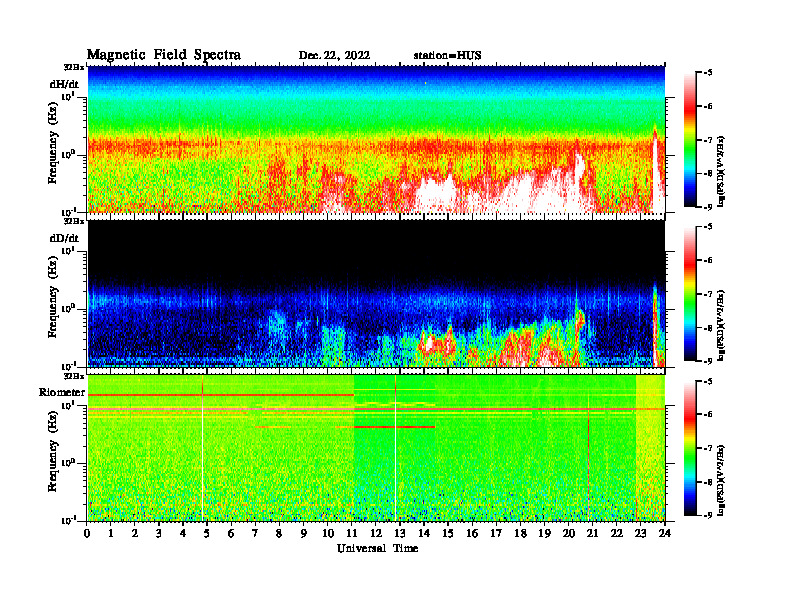
Task: Click the "14" hour tick label
Action: [424, 534]
